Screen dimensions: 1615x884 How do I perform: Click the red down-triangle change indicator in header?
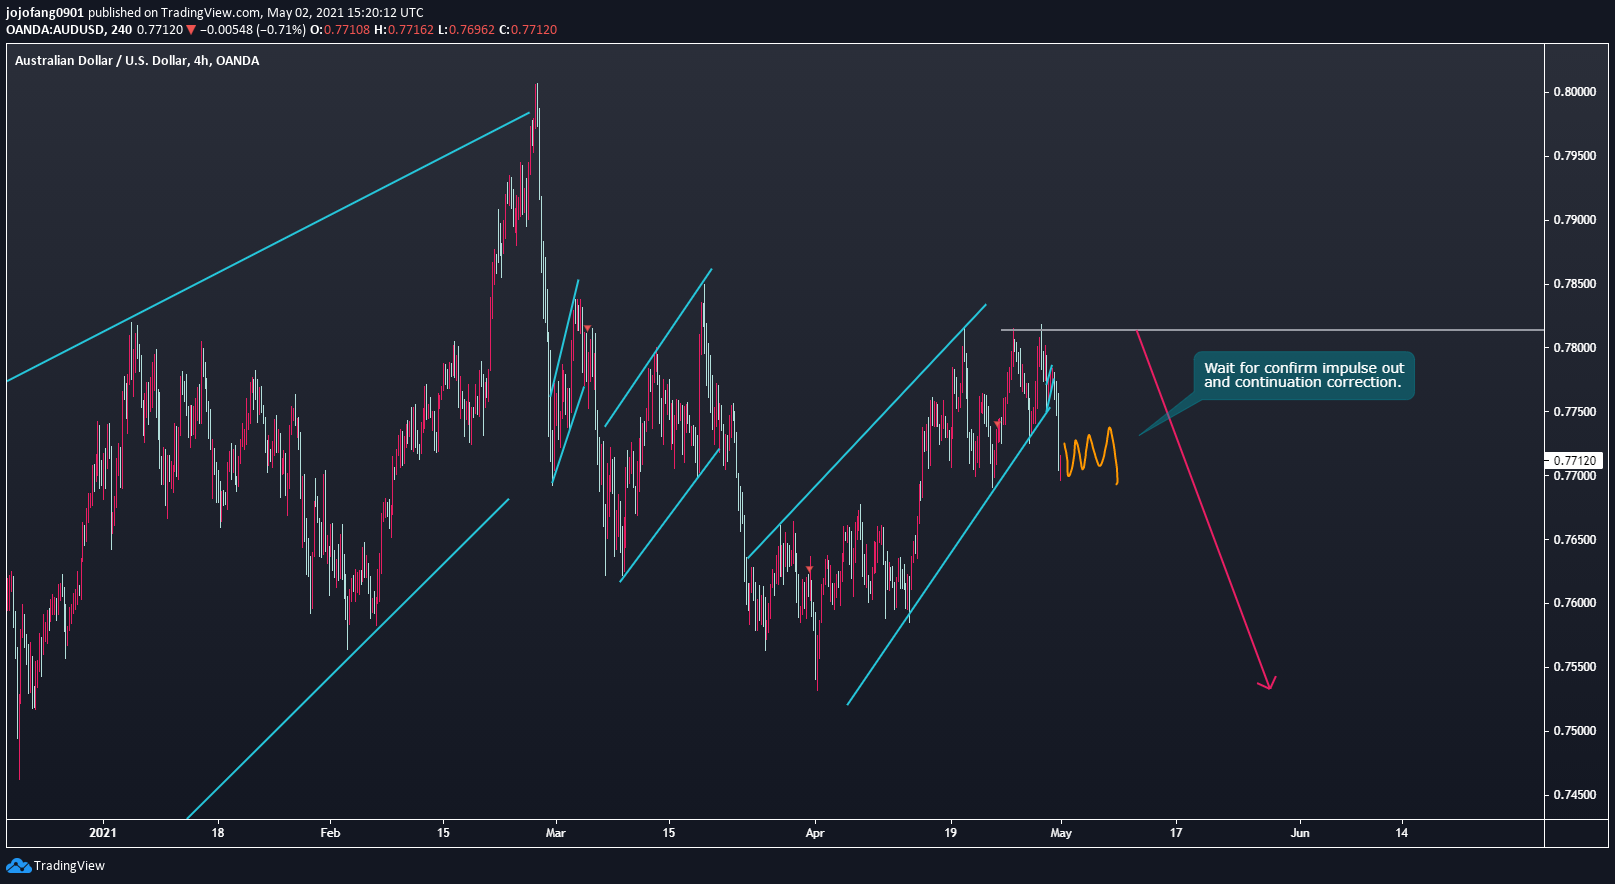[191, 30]
